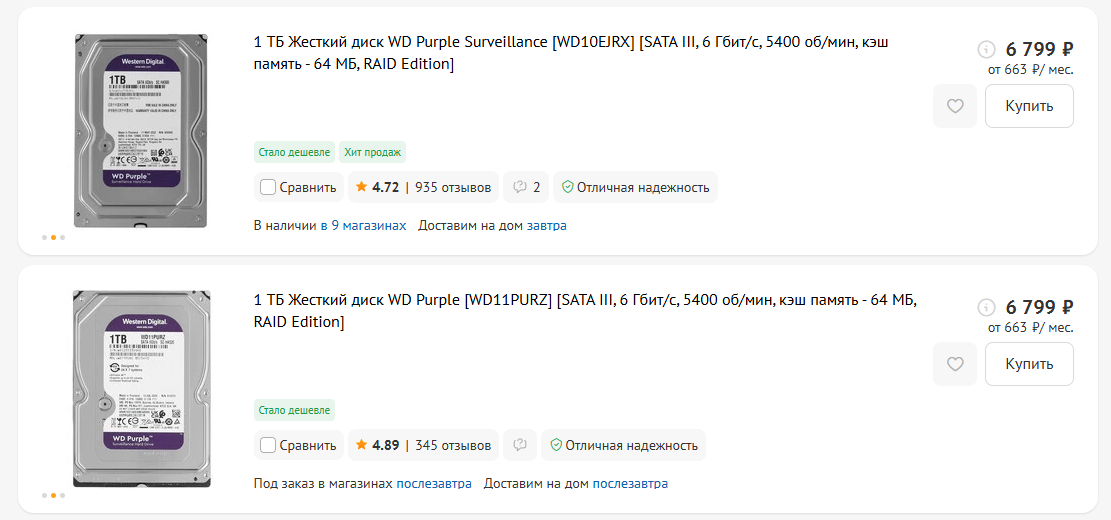Open the comments icon showing 2 questions
The image size is (1111, 520).
click(527, 187)
